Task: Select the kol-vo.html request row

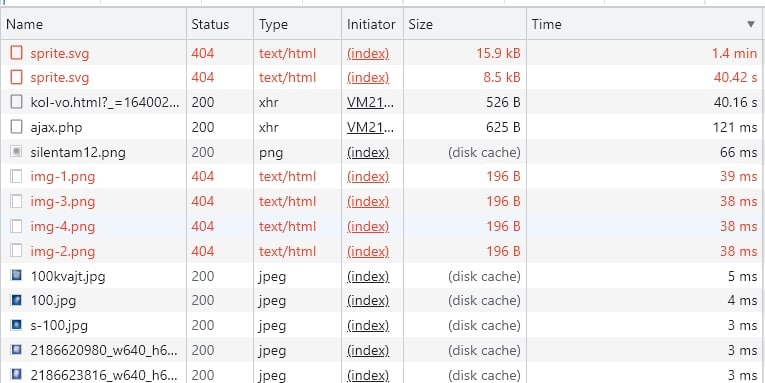Action: (382, 102)
